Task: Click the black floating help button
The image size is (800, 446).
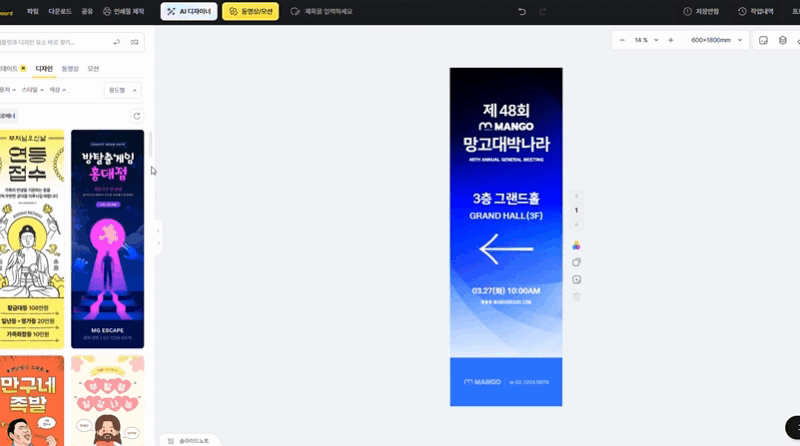Action: 793,427
